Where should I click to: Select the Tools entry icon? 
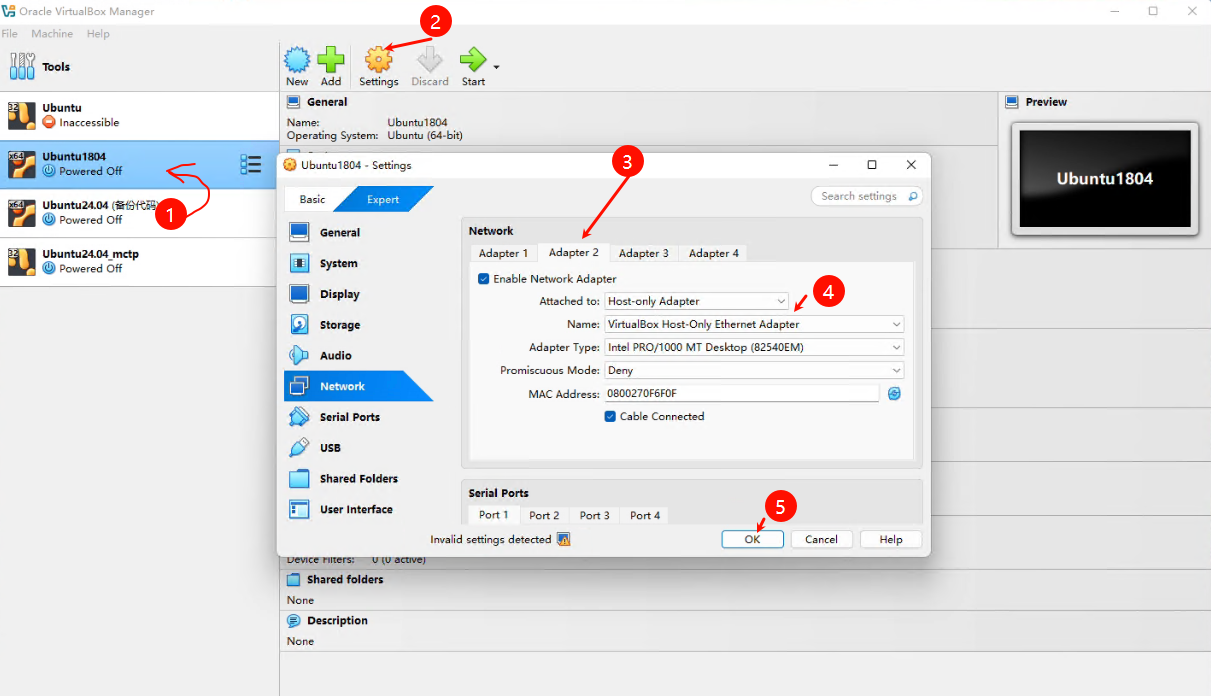point(22,67)
